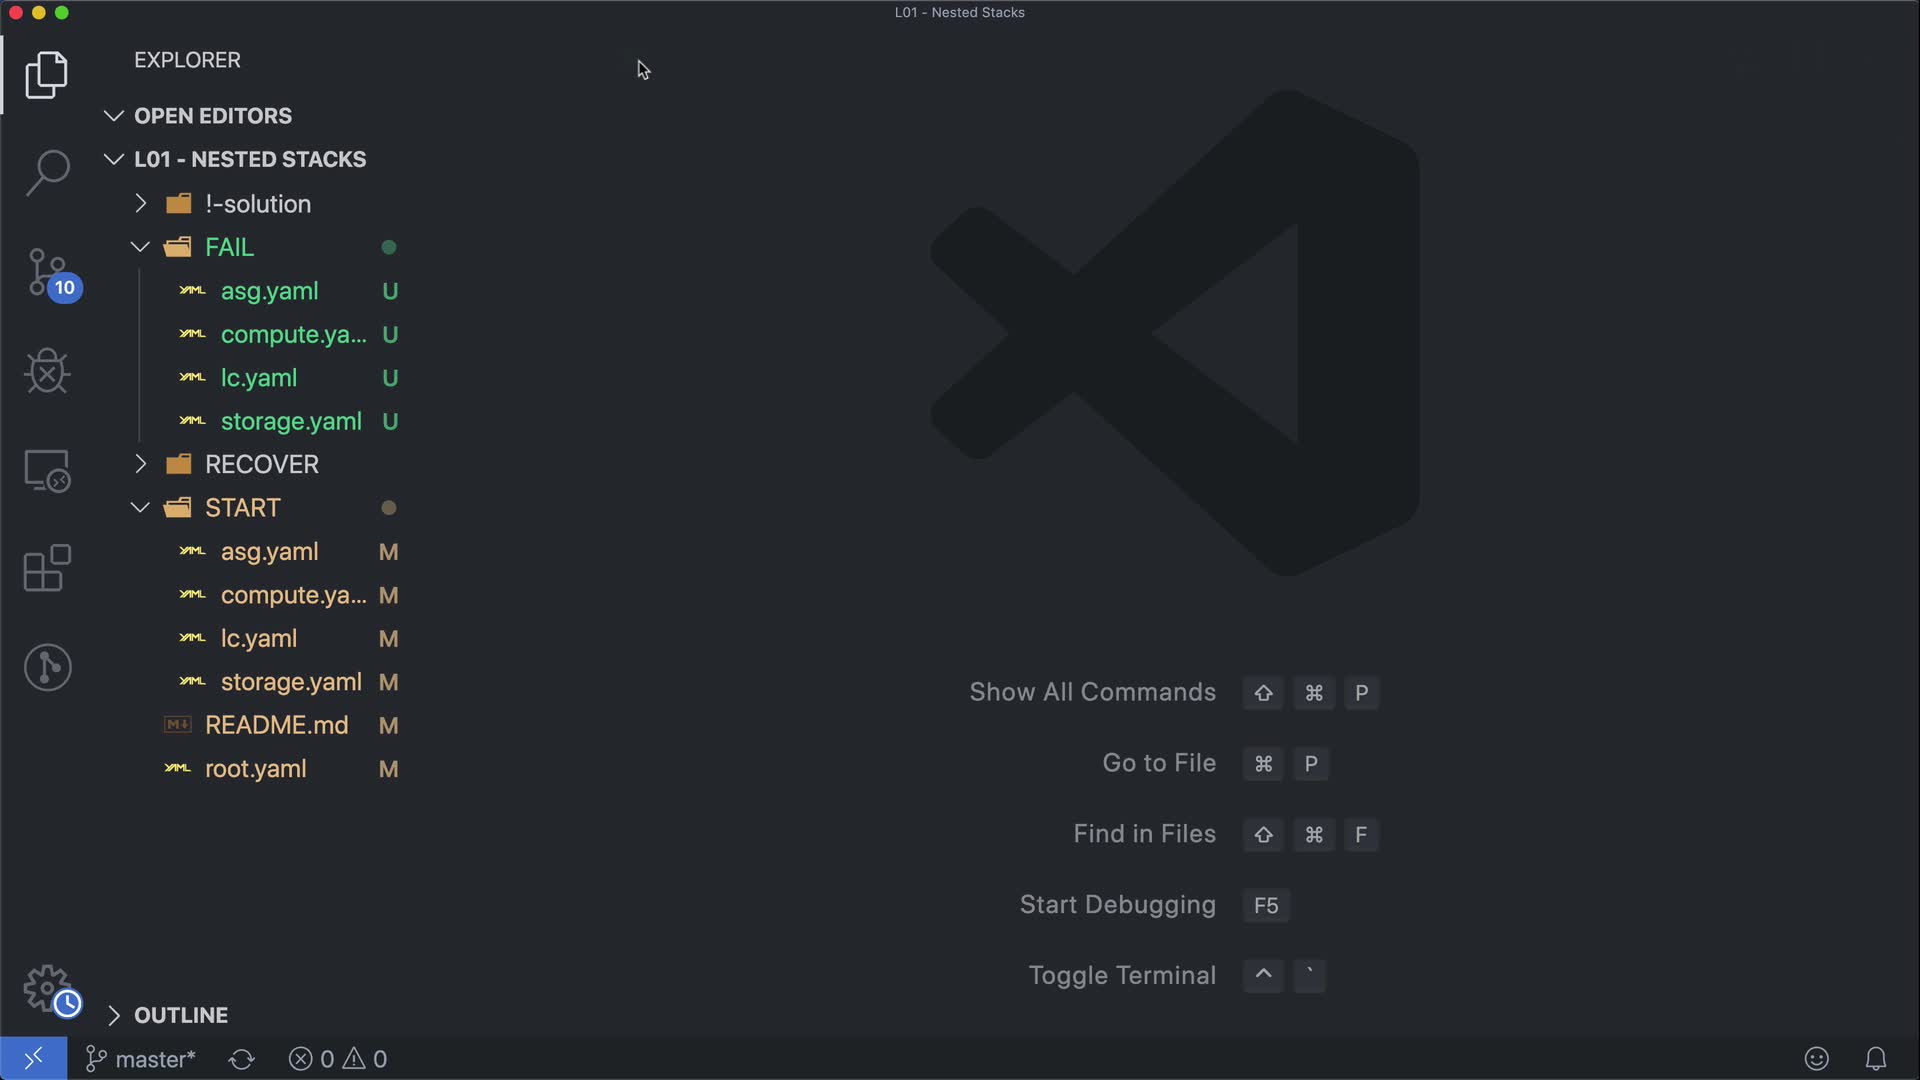Click the feedback smiley icon
Screen dimensions: 1920x1080
(x=1816, y=1059)
